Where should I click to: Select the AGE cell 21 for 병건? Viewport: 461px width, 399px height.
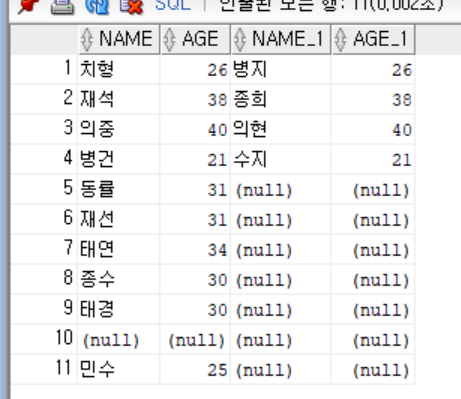coord(195,159)
